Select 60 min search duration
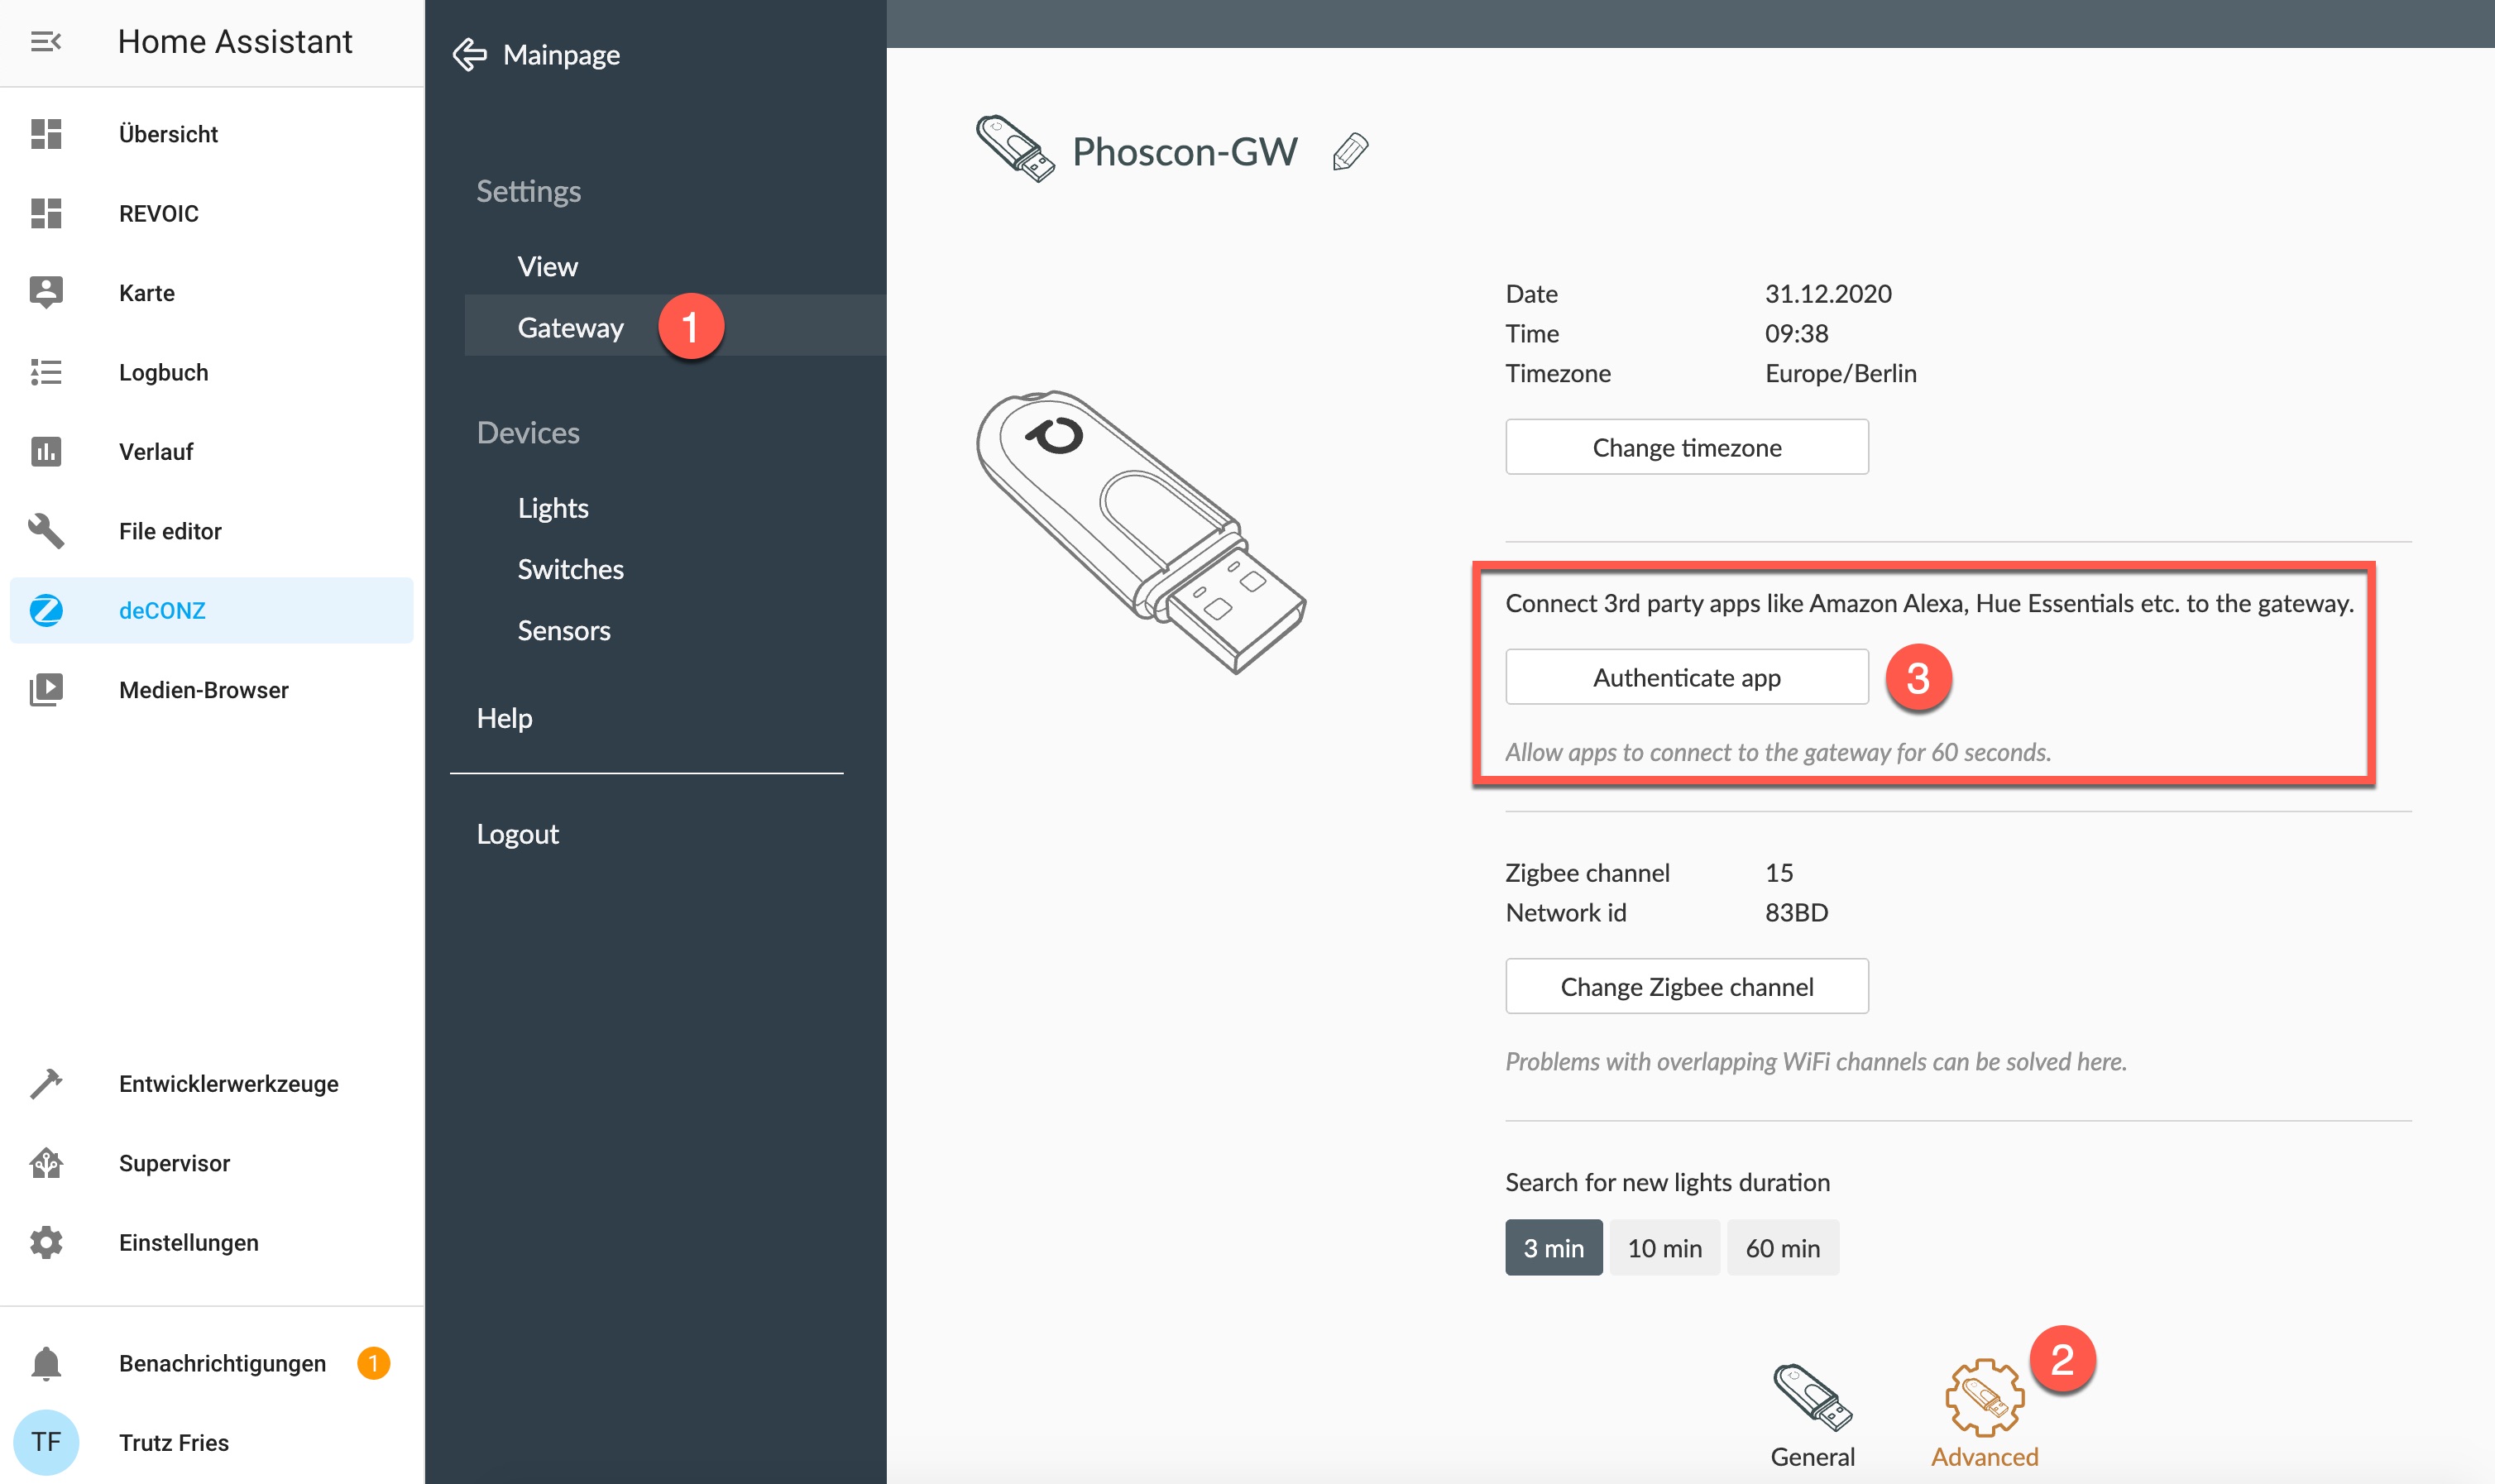Screen dimensions: 2495x1484 1781,1247
